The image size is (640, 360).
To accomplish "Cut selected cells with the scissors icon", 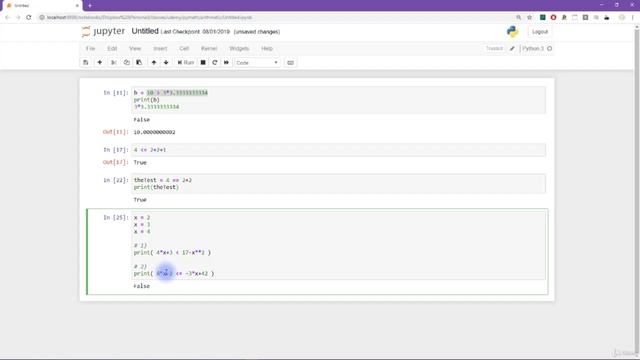I will click(x=114, y=62).
